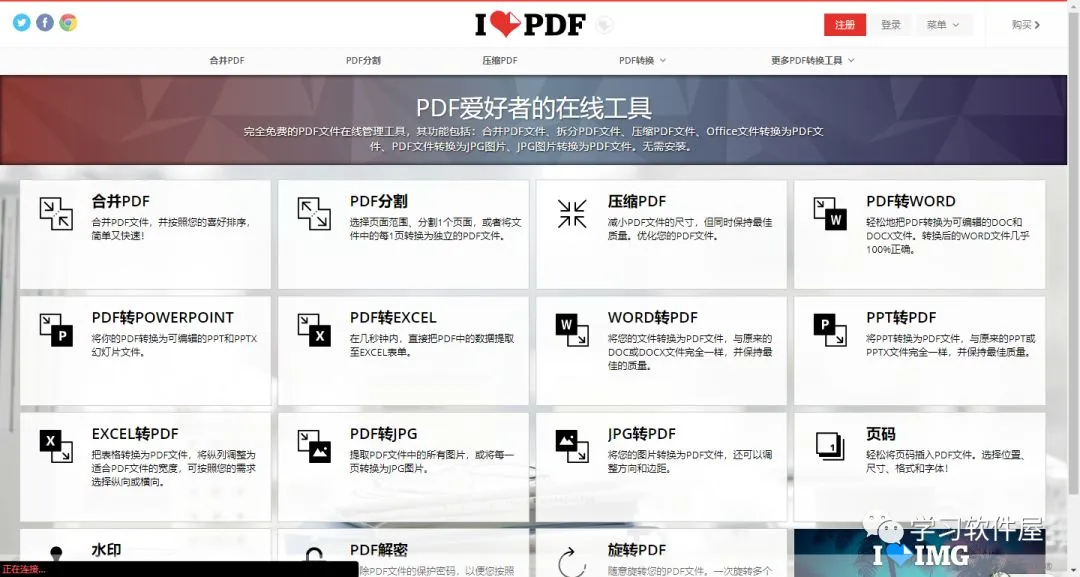Open the WORD转PDF card title

tap(653, 317)
